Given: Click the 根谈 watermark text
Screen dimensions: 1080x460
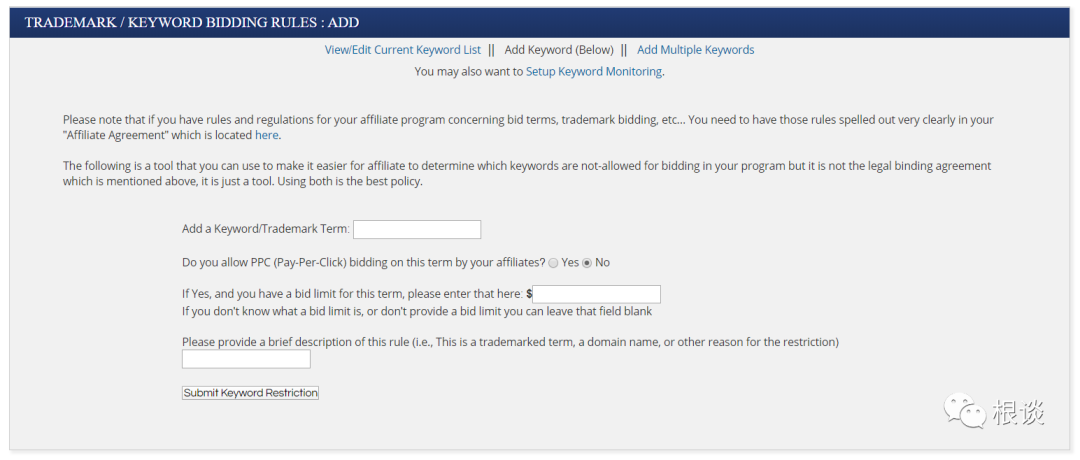Looking at the screenshot, I should click(x=1019, y=412).
